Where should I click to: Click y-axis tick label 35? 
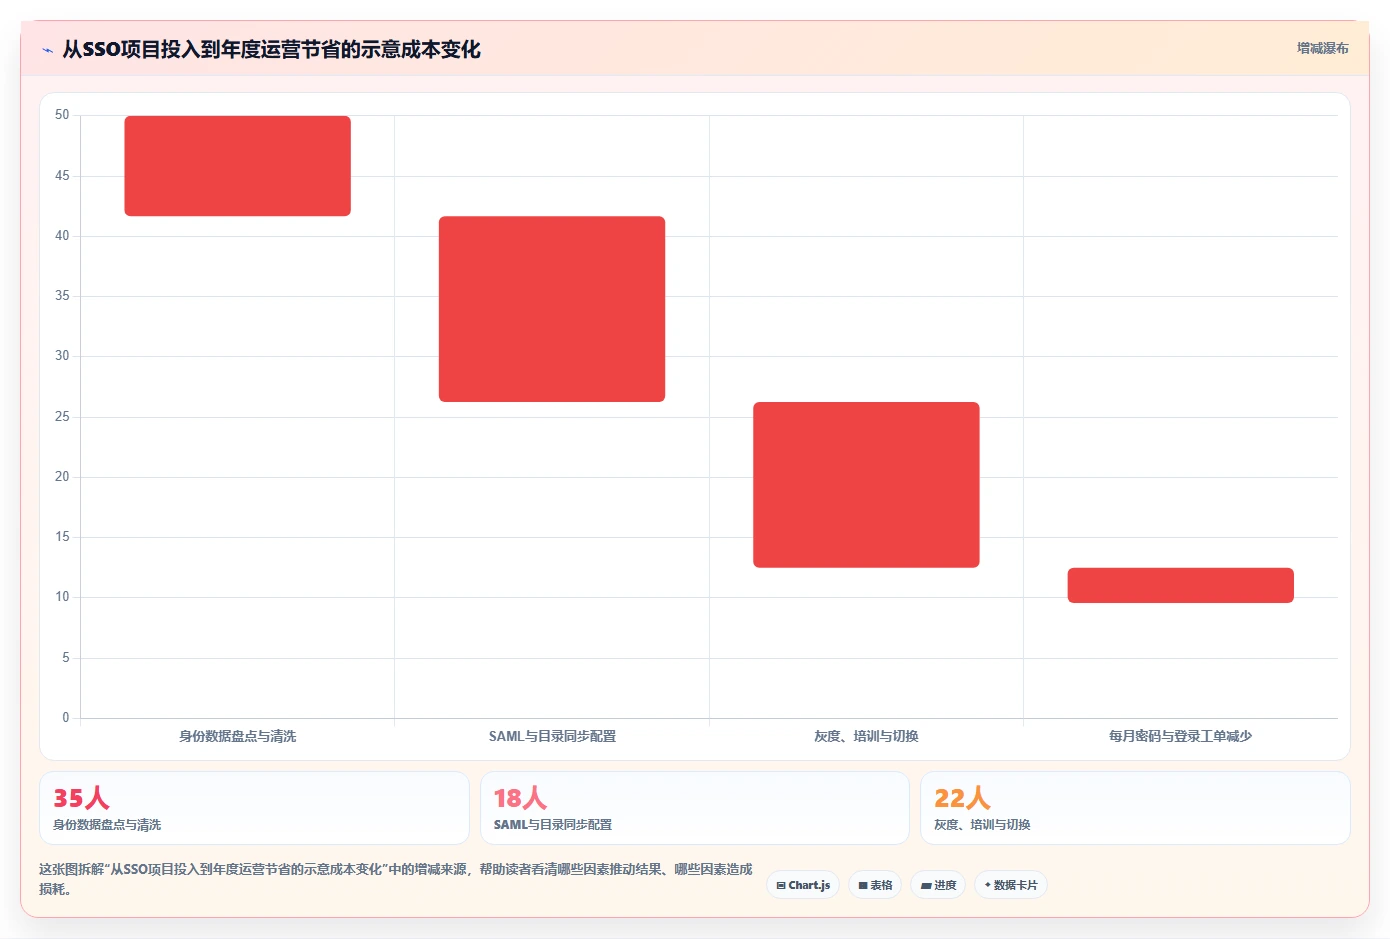(x=62, y=296)
